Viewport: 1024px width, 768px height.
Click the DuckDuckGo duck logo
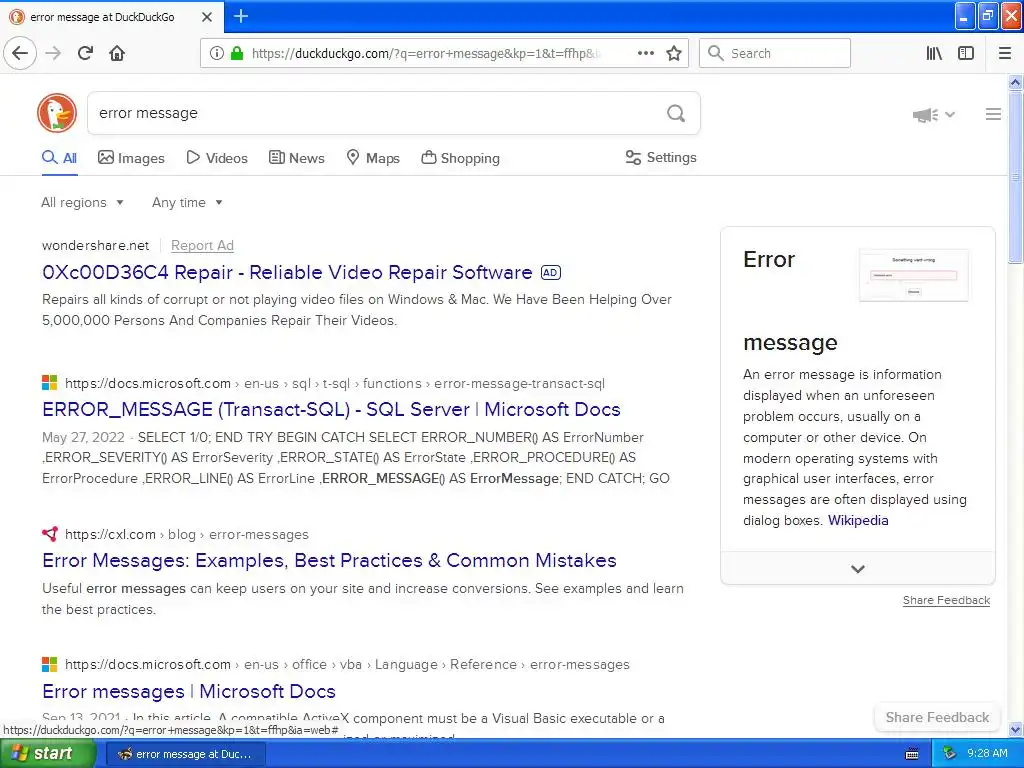57,113
